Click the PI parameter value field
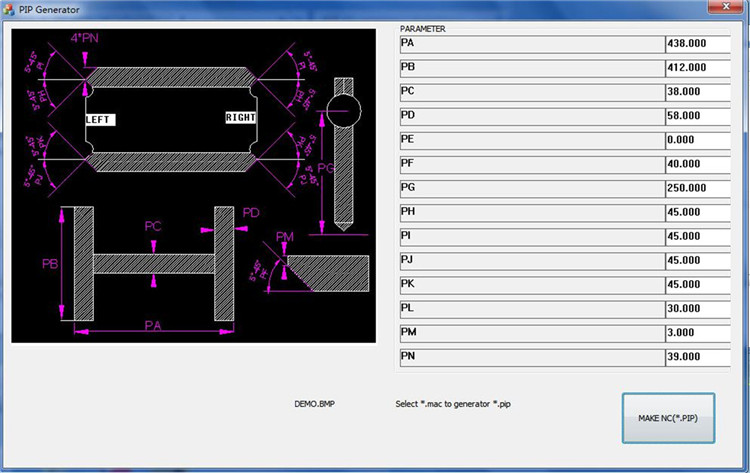 pyautogui.click(x=697, y=236)
